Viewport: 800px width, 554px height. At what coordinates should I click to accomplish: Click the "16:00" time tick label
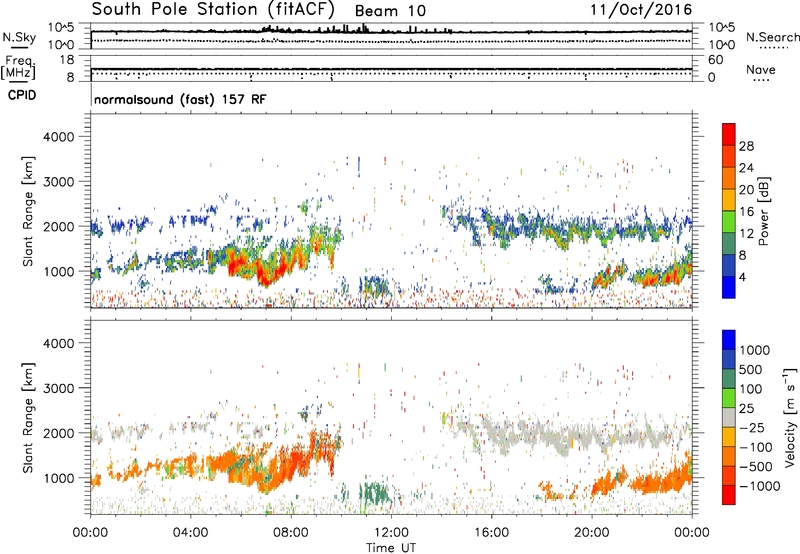(x=491, y=533)
